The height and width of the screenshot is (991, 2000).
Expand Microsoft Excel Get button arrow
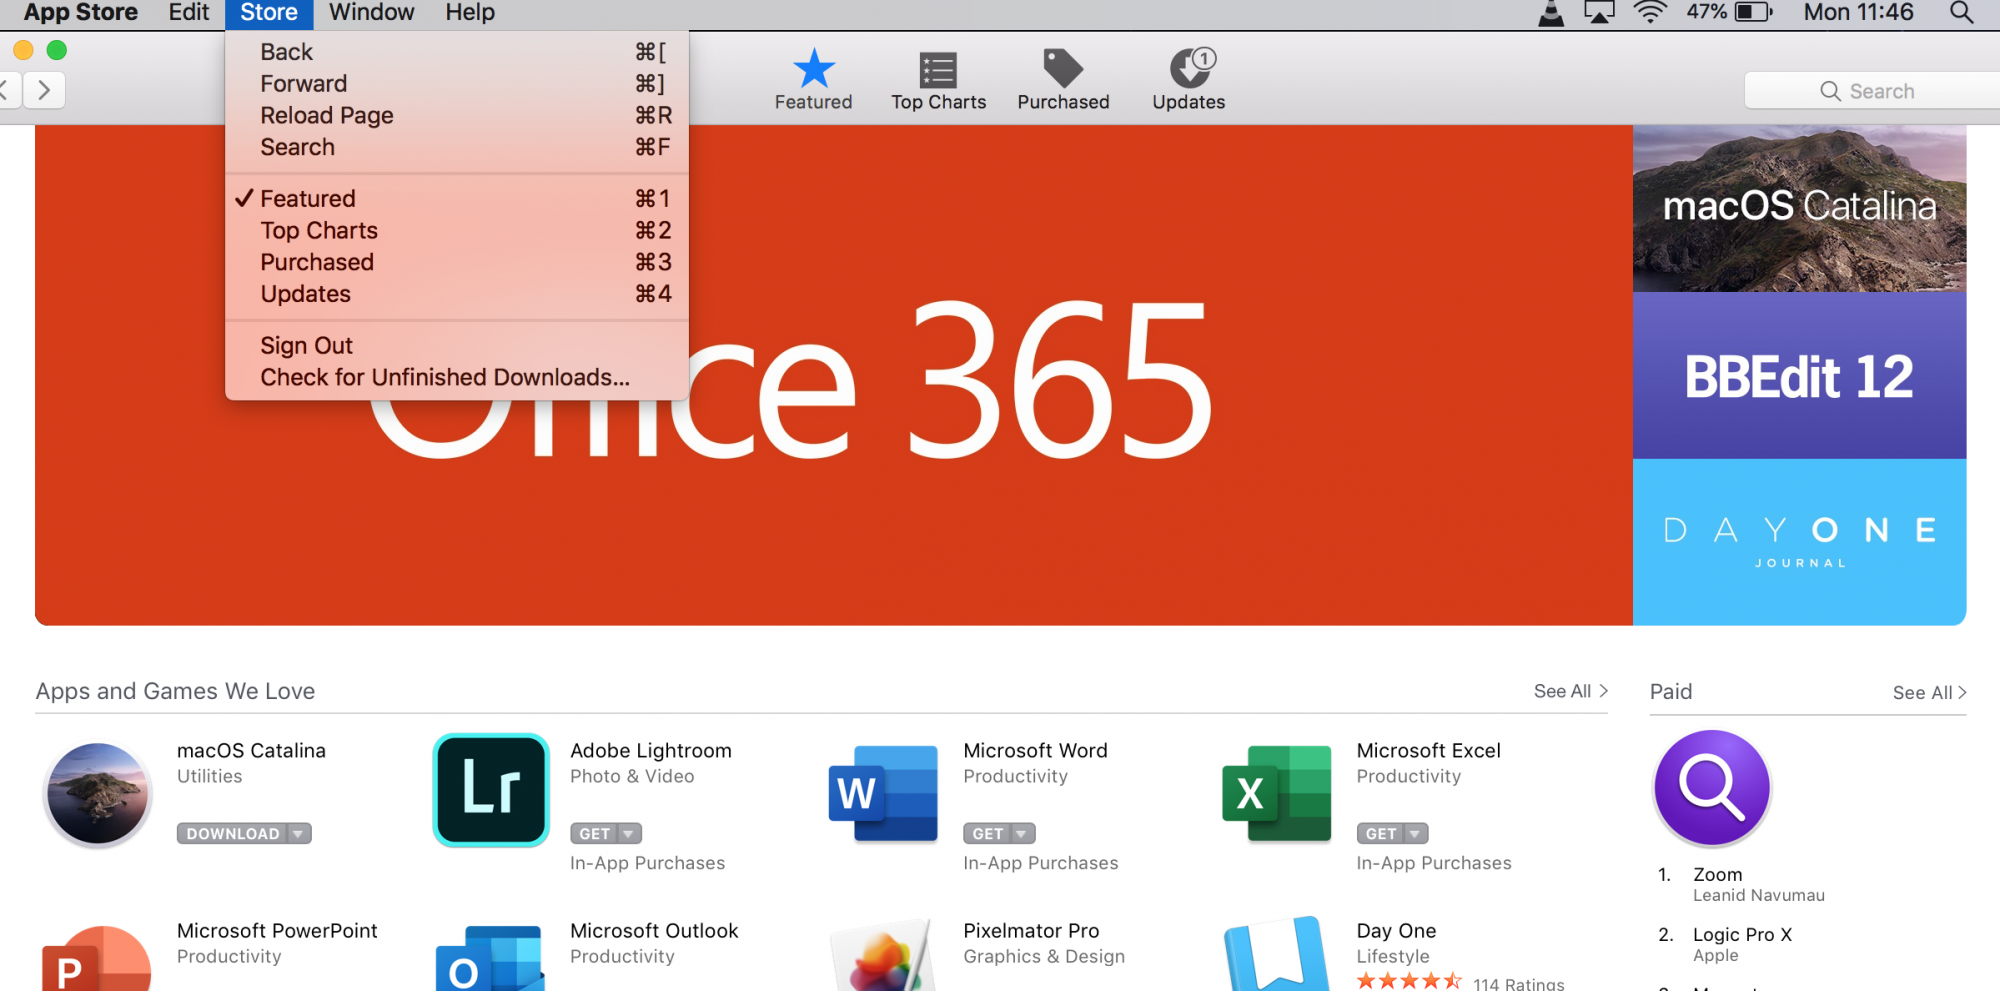click(x=1414, y=834)
